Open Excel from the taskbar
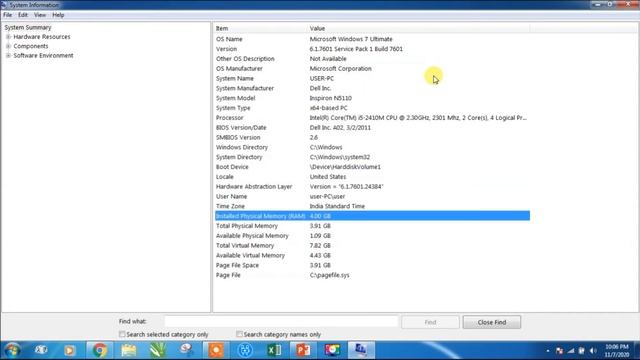640x360 pixels. point(274,350)
